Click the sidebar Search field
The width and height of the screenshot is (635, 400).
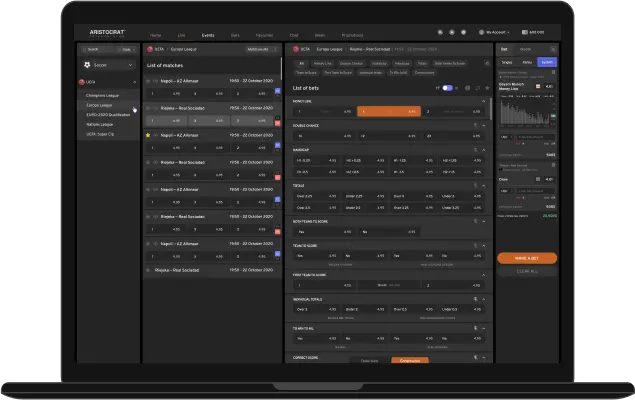[x=99, y=49]
